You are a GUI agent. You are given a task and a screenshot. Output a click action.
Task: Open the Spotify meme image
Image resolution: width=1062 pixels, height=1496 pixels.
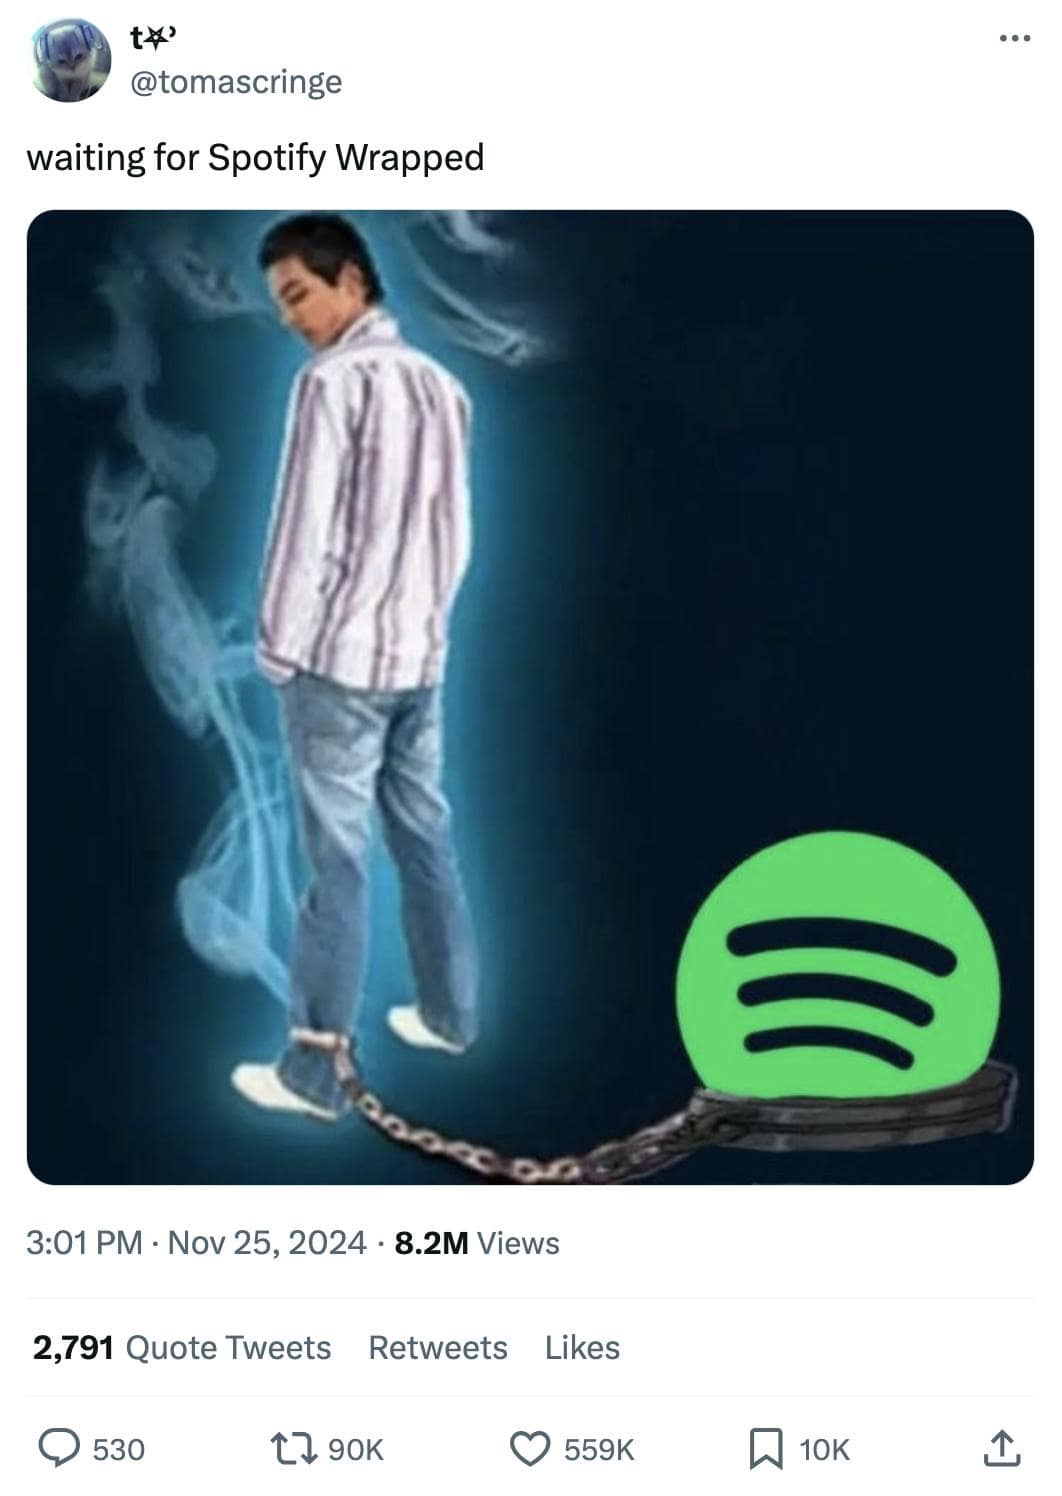click(530, 697)
